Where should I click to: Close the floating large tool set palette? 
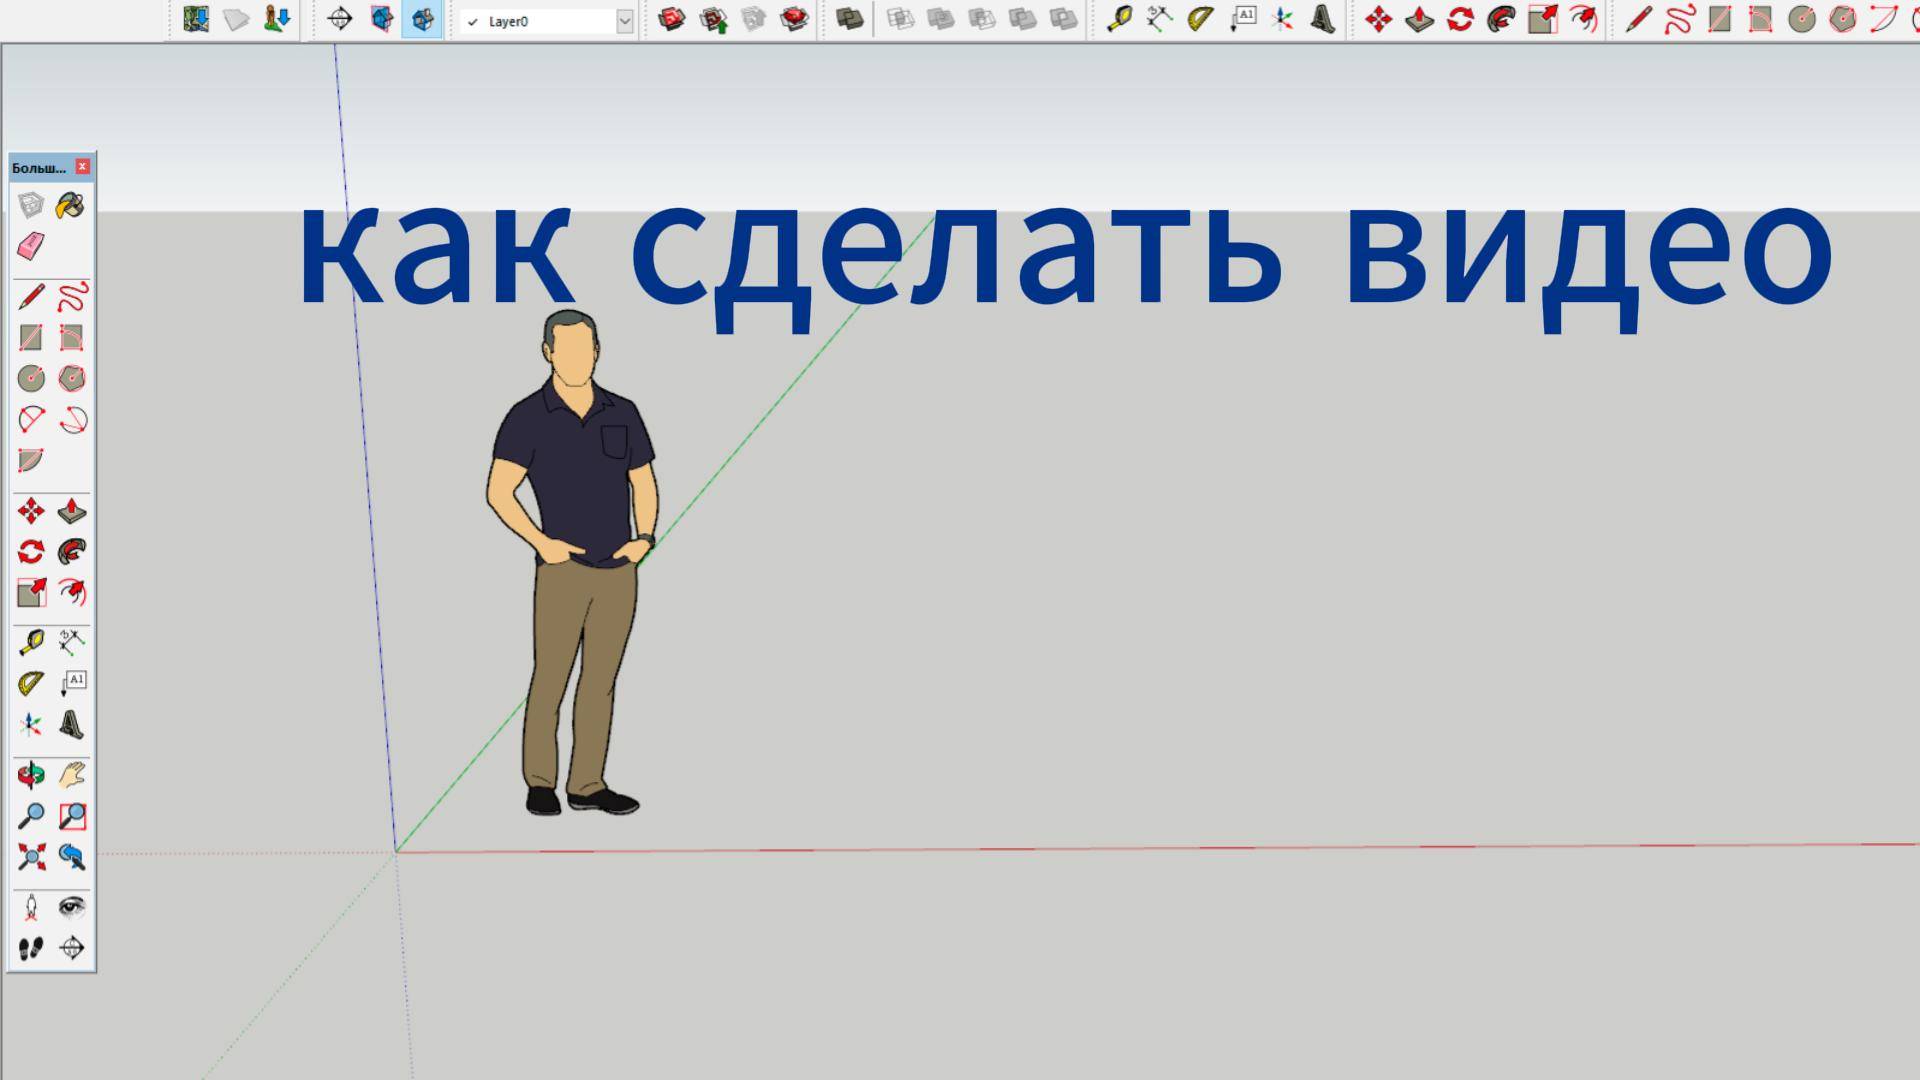[x=83, y=167]
